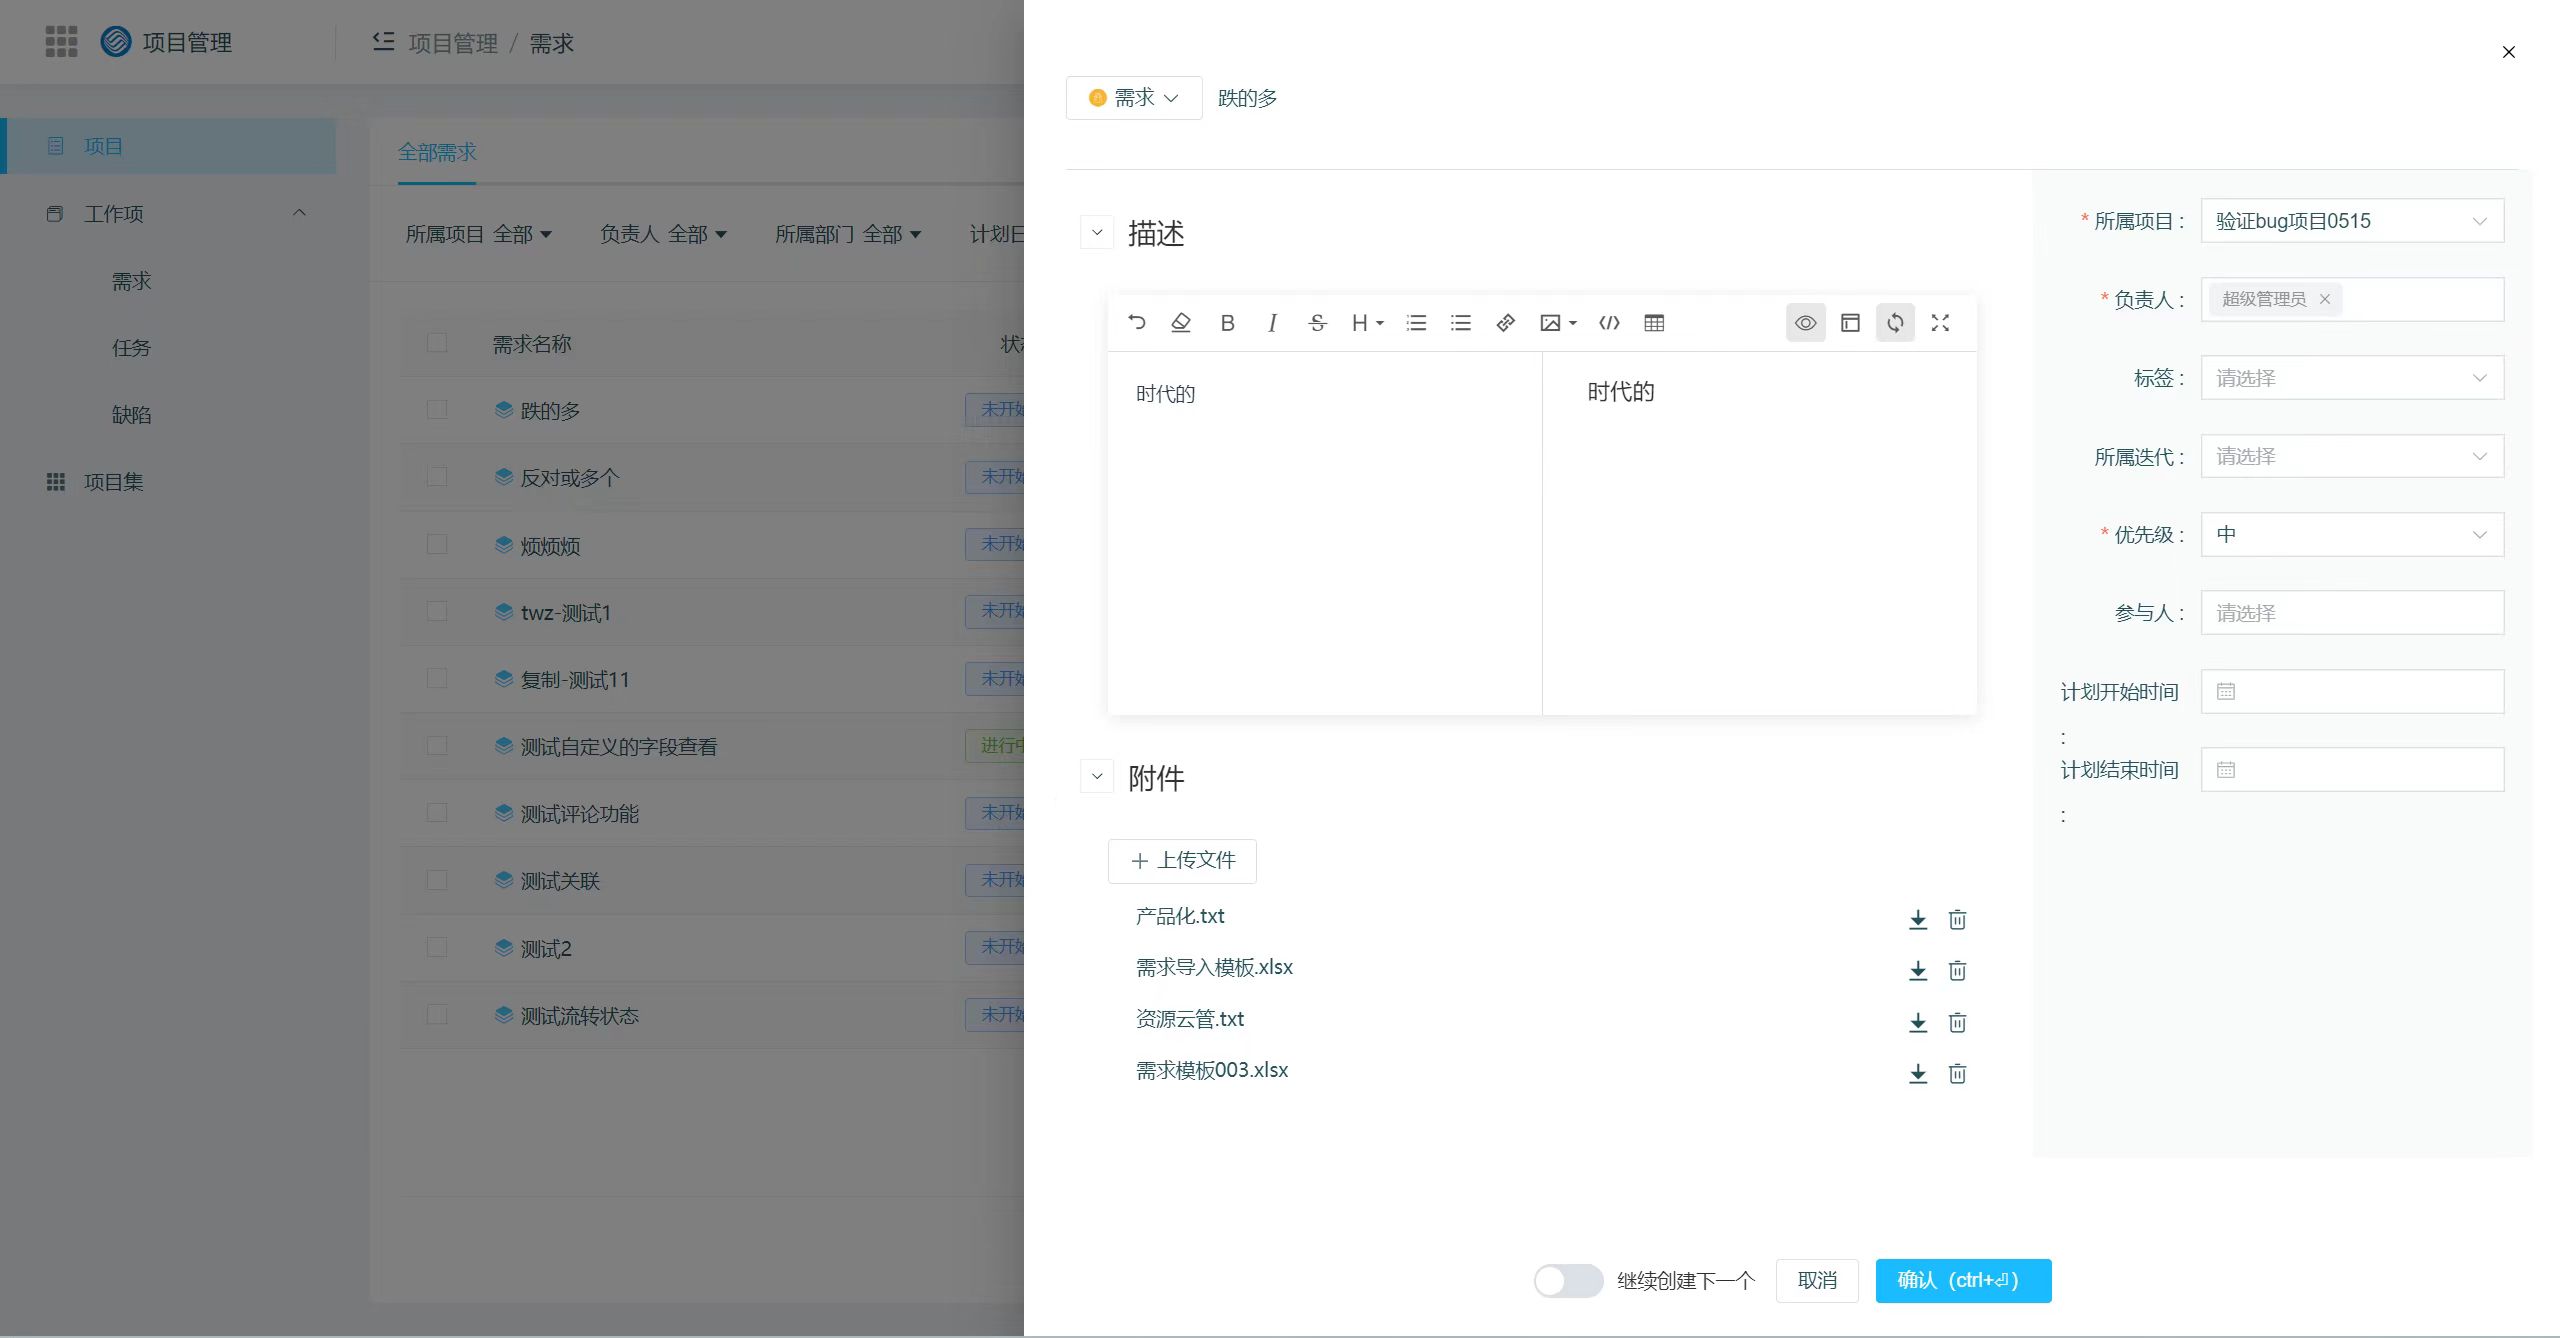Download 需求模板003.xlsx attachment
Screen dimensions: 2560x1338
(x=1918, y=1073)
